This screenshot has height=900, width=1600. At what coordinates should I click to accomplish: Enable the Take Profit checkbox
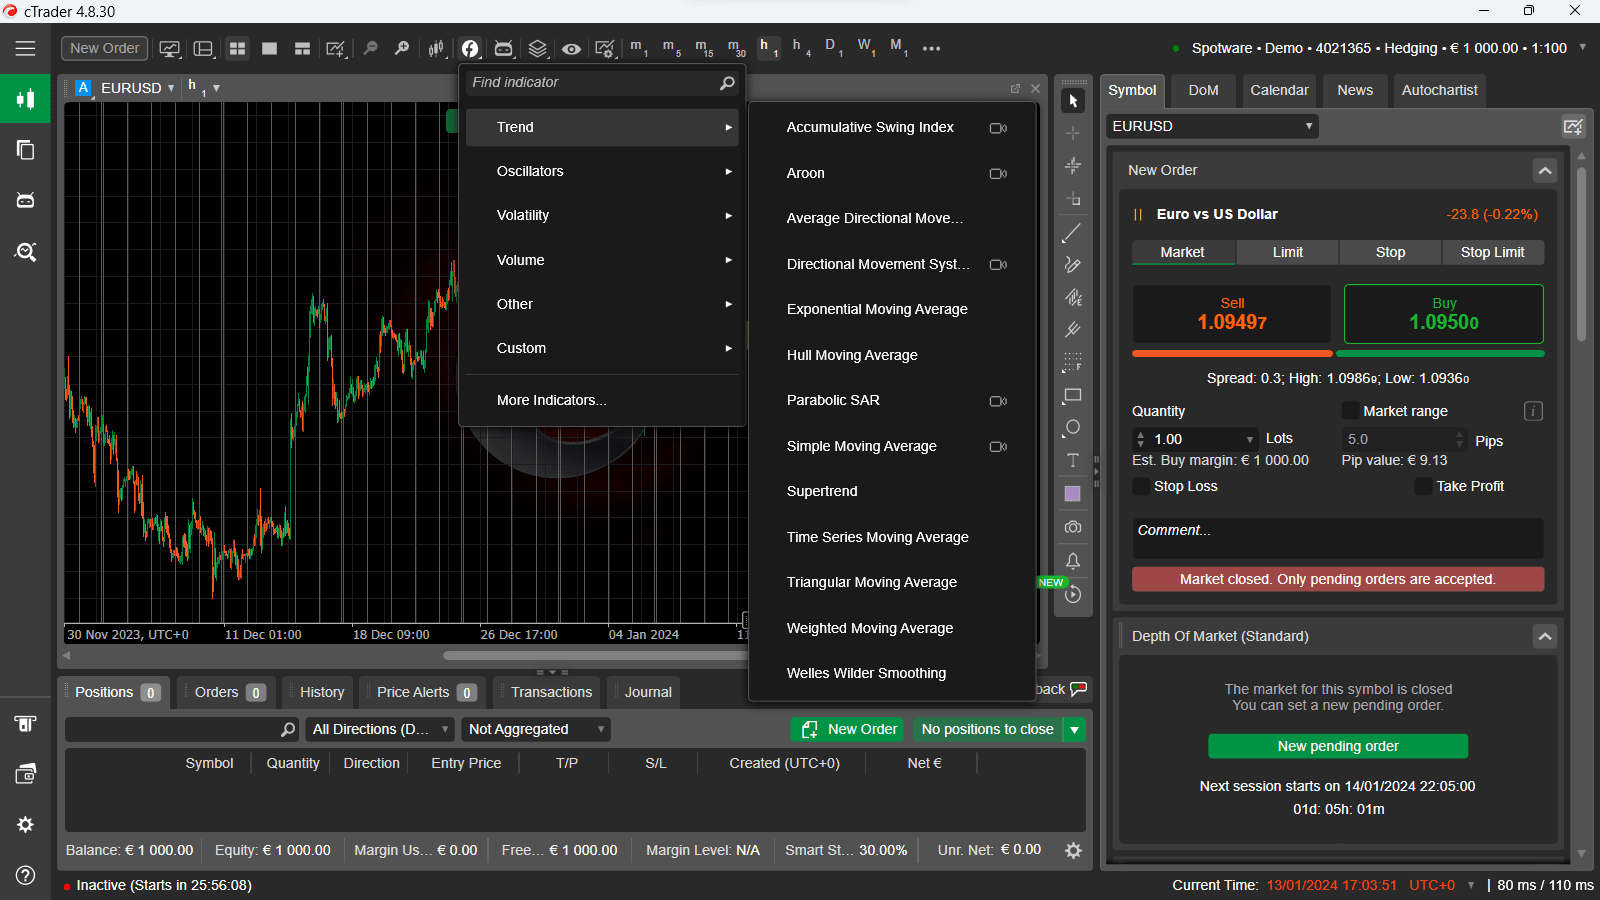click(x=1423, y=486)
